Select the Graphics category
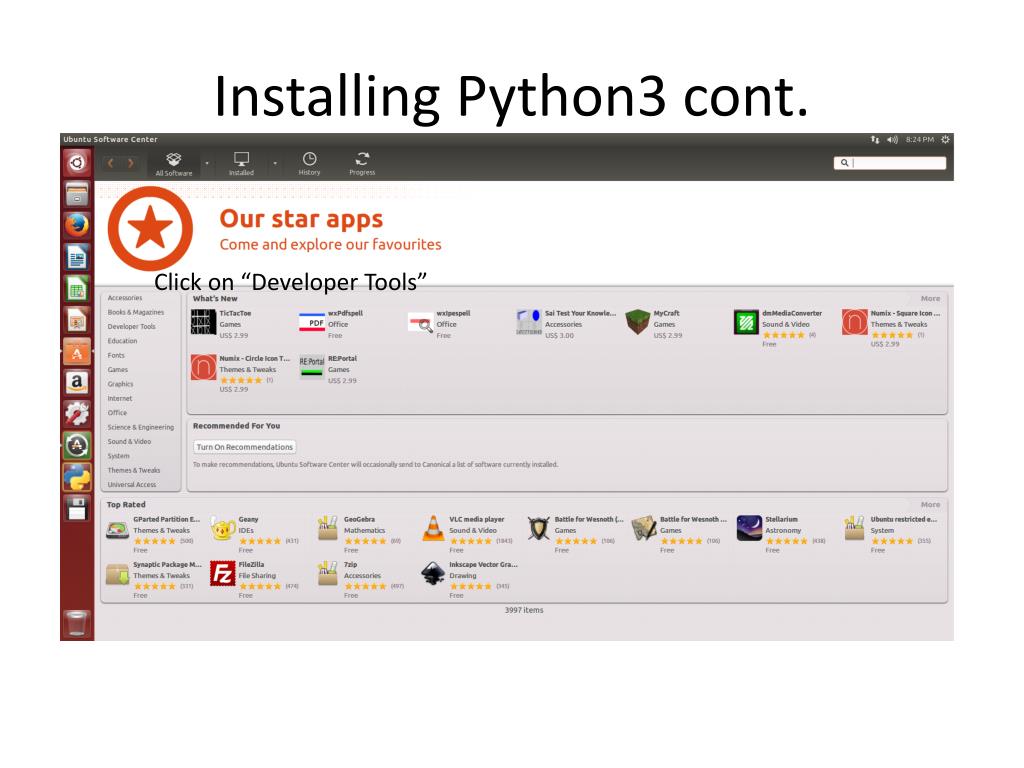1024x768 pixels. (120, 384)
